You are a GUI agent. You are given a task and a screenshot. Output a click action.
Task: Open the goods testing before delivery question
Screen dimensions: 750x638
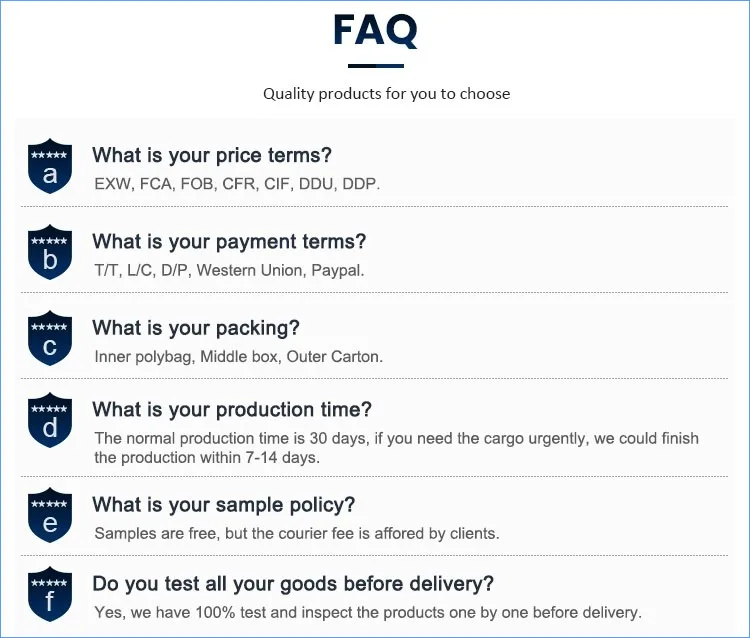tap(293, 584)
